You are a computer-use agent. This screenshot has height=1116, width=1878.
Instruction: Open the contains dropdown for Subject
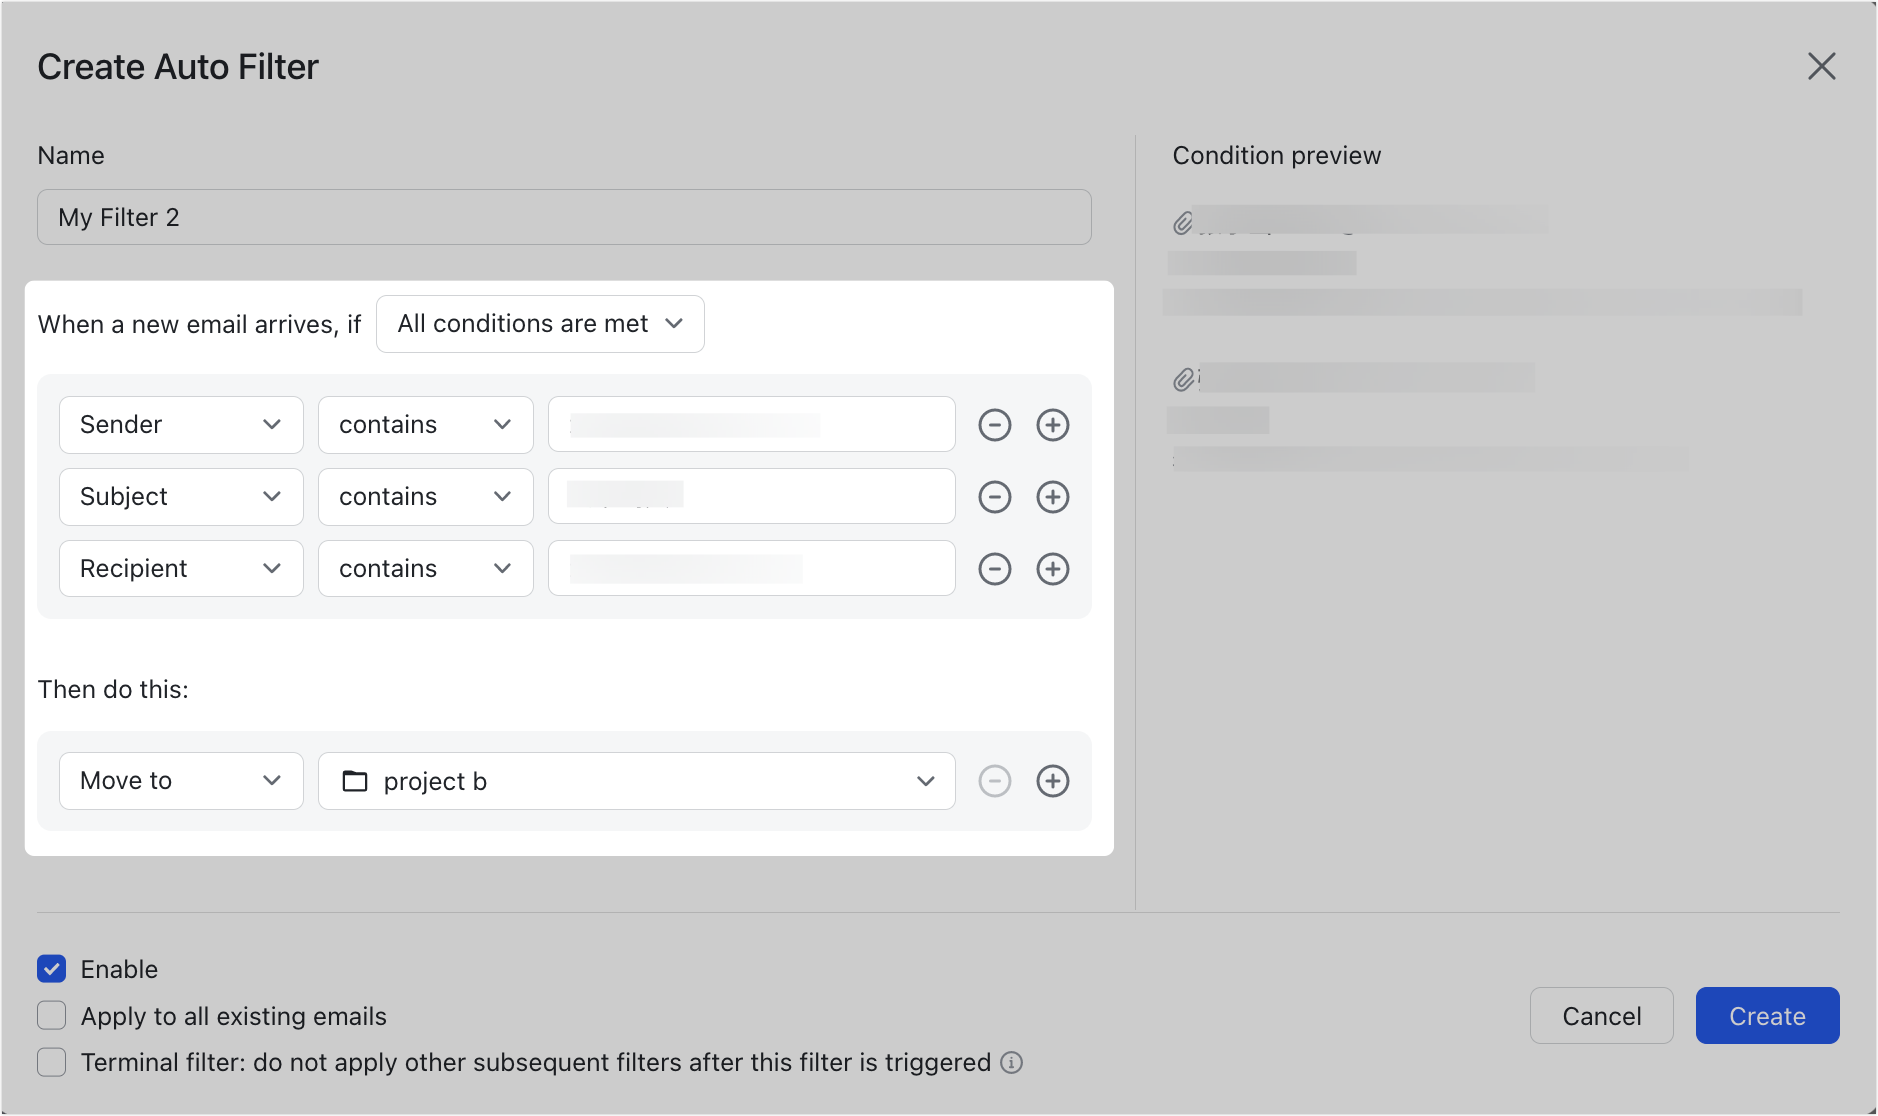(425, 497)
